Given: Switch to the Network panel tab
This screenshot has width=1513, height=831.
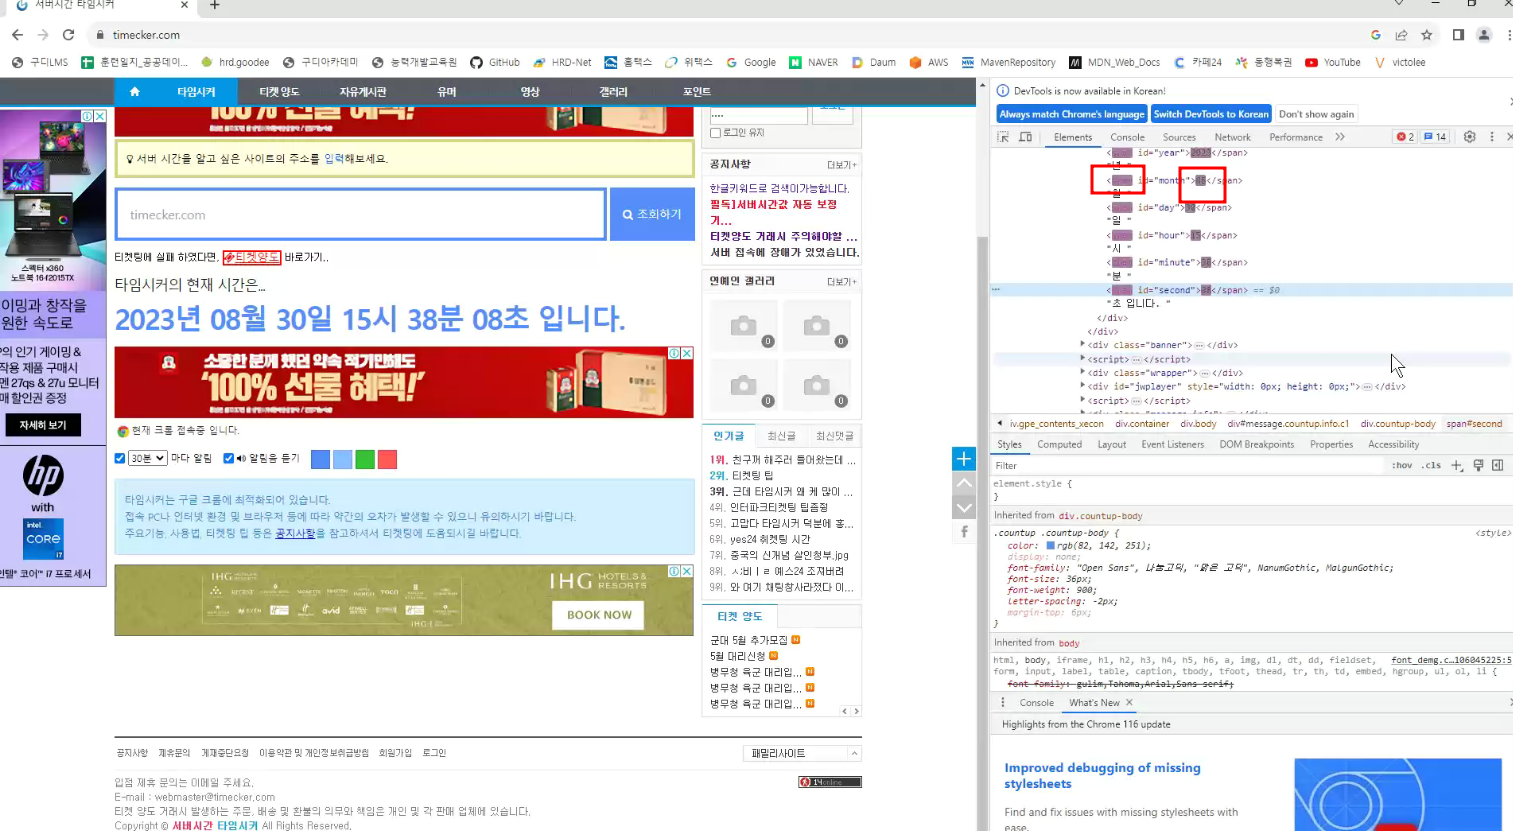Looking at the screenshot, I should pos(1232,137).
